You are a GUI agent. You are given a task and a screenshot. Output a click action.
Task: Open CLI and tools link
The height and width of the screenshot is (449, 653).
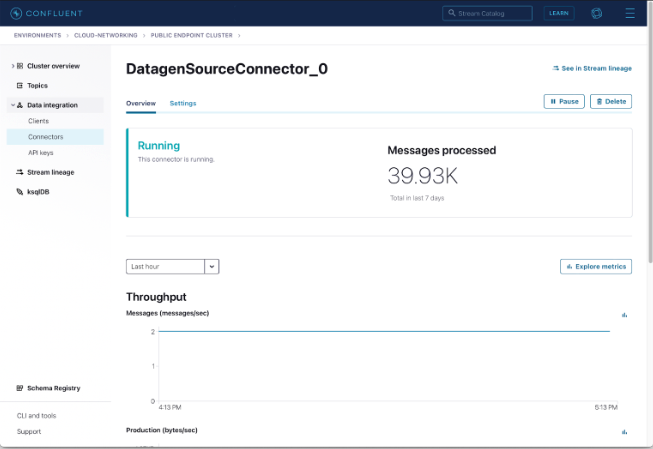(36, 415)
